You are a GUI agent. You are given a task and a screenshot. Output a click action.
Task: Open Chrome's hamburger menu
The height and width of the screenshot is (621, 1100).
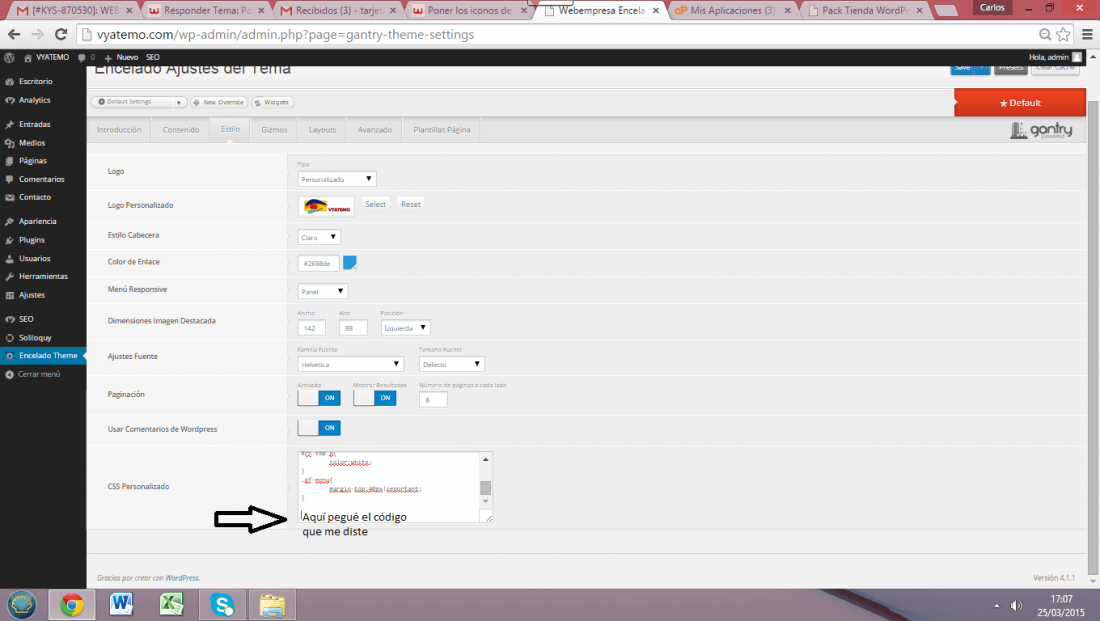coord(1087,34)
